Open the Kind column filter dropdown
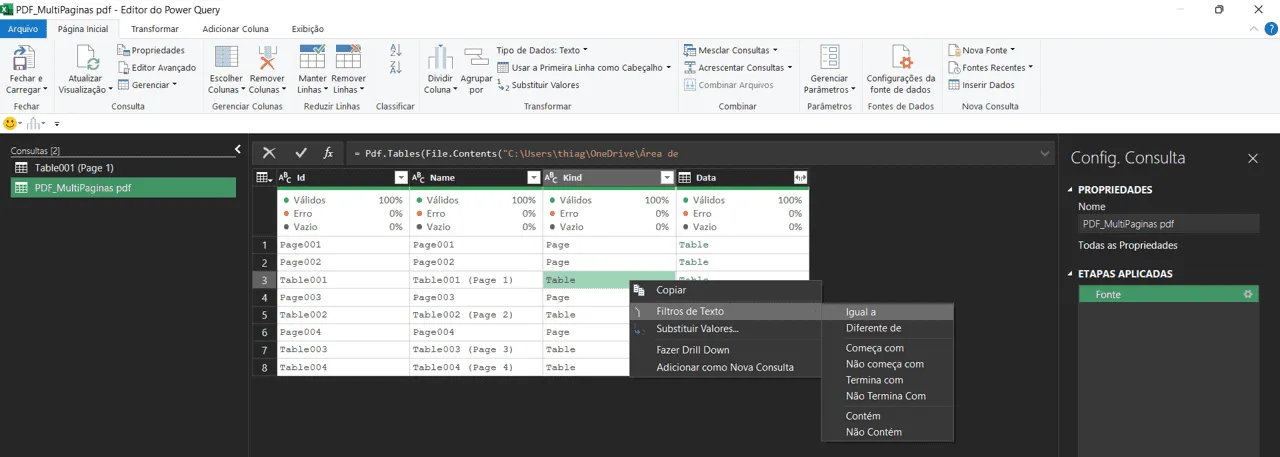 coord(667,177)
